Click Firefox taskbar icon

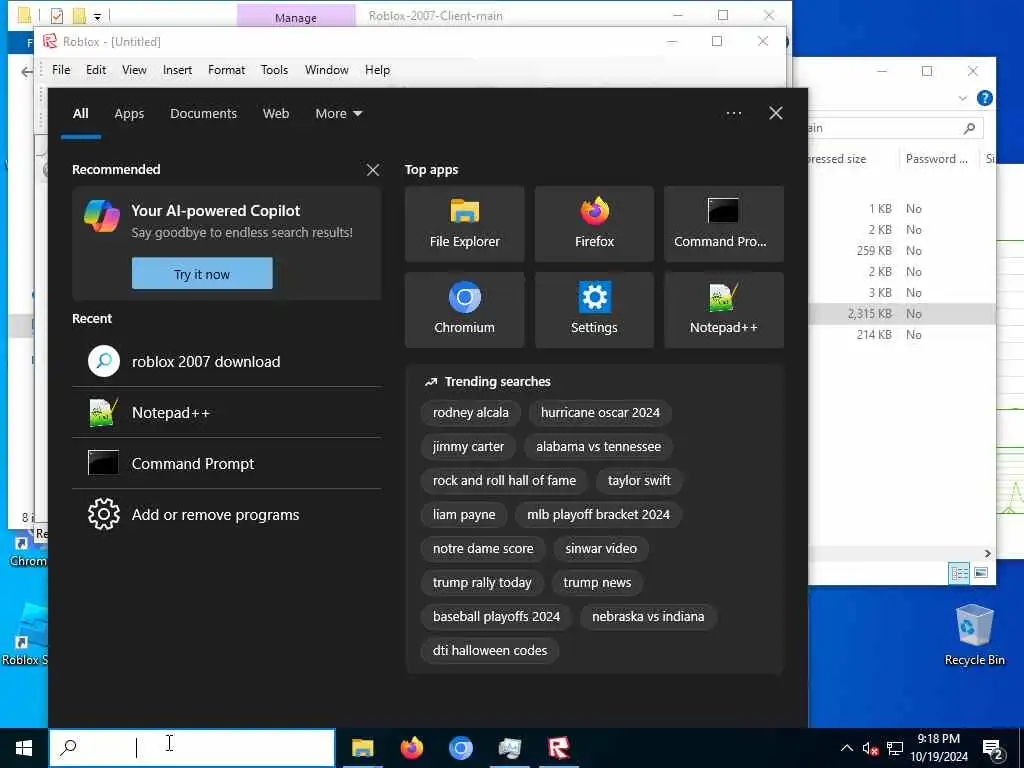pos(411,748)
